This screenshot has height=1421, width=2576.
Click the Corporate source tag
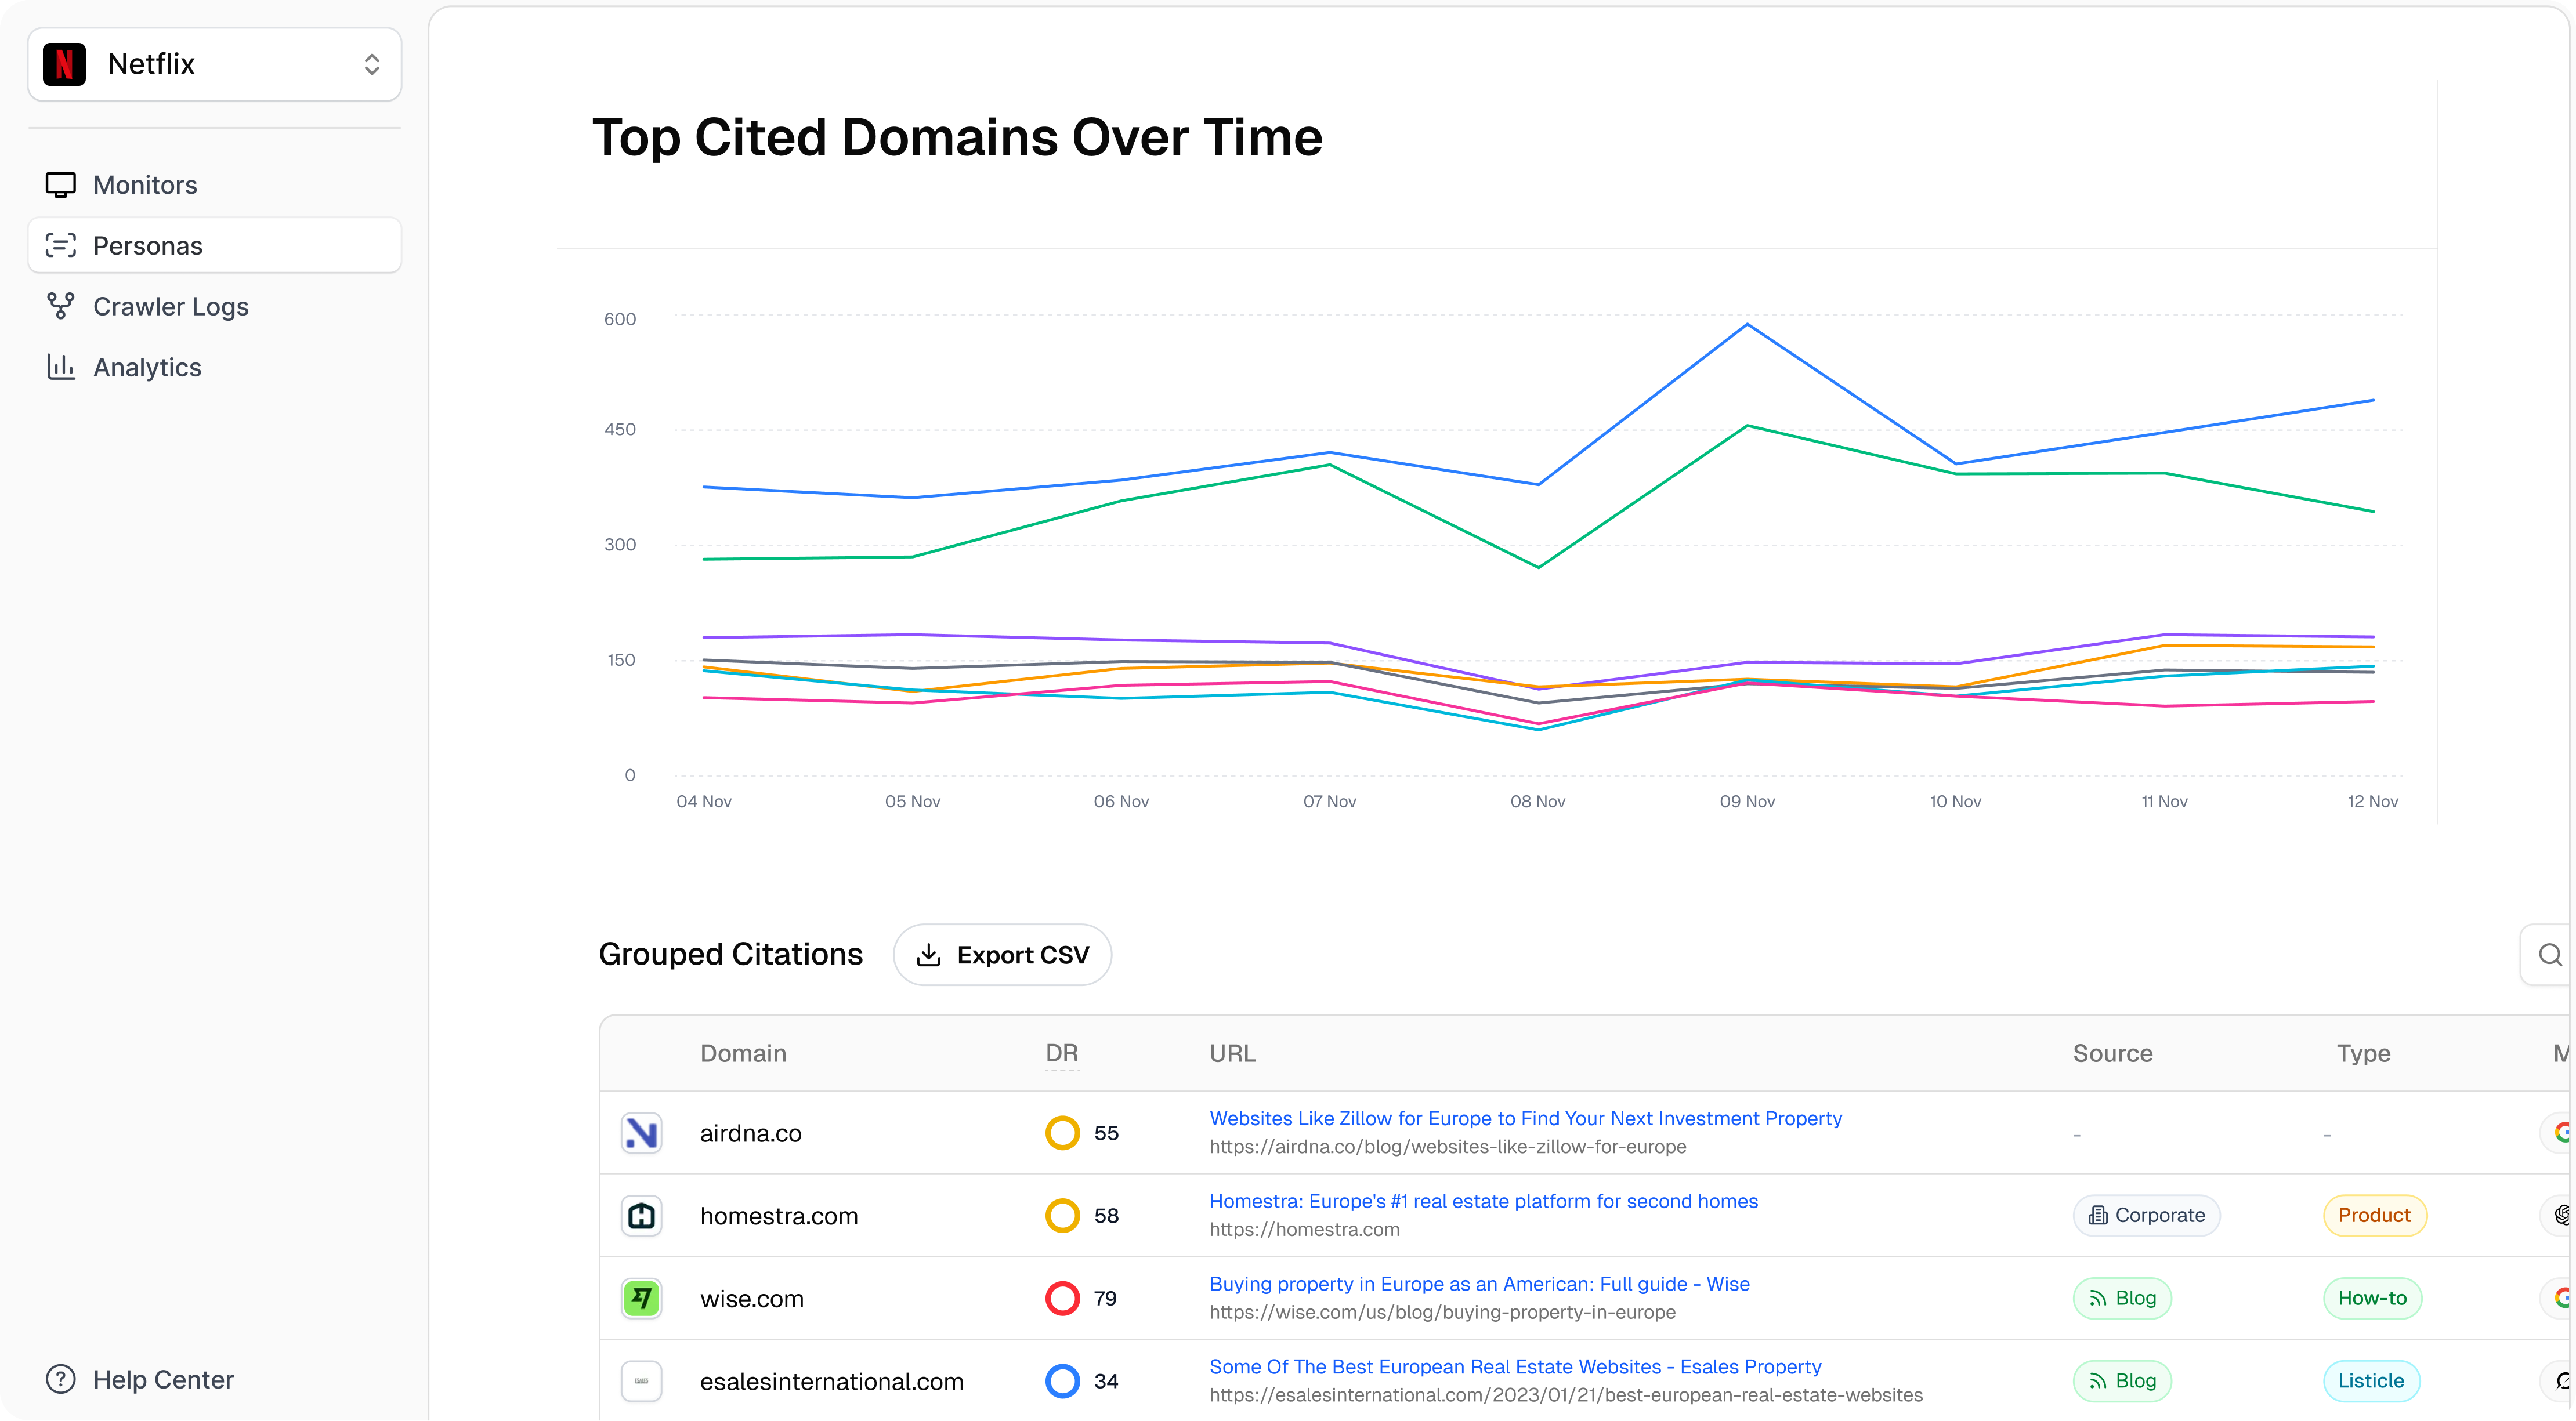click(2146, 1216)
